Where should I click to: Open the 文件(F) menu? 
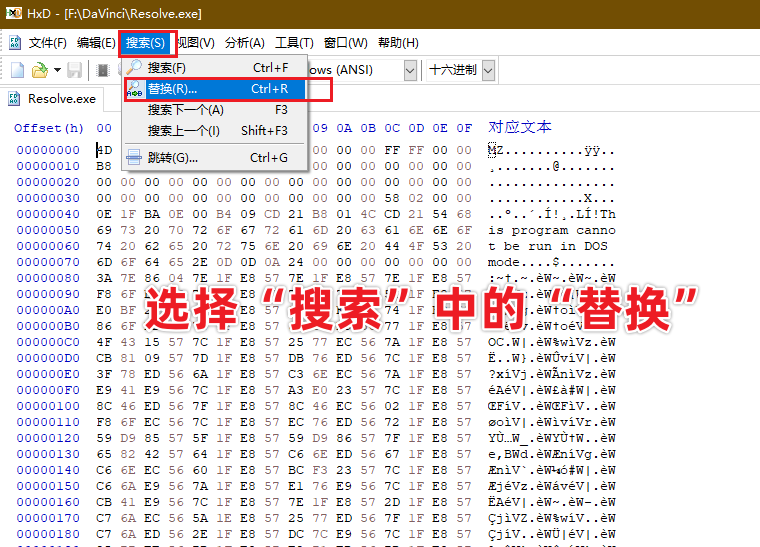(x=48, y=43)
